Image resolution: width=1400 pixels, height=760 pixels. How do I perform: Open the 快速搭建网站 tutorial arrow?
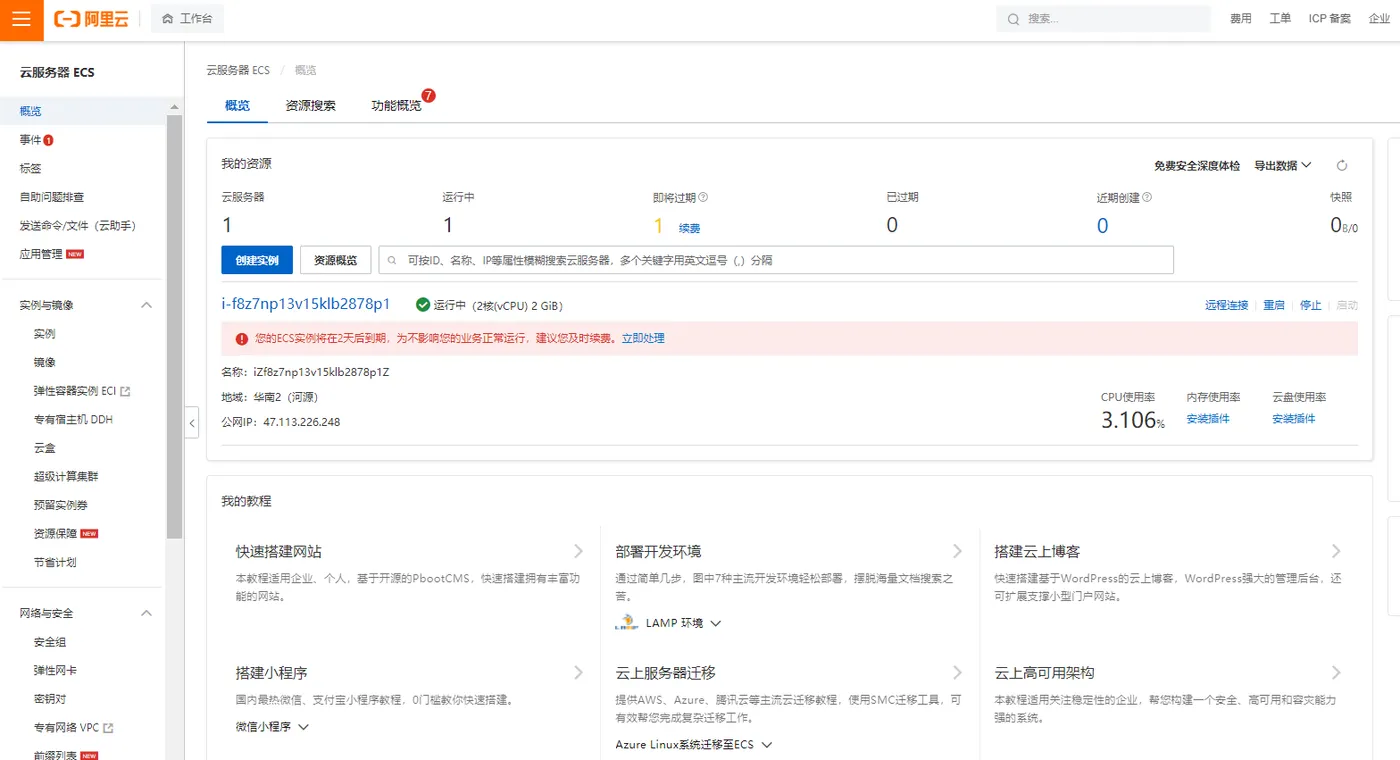pos(578,551)
